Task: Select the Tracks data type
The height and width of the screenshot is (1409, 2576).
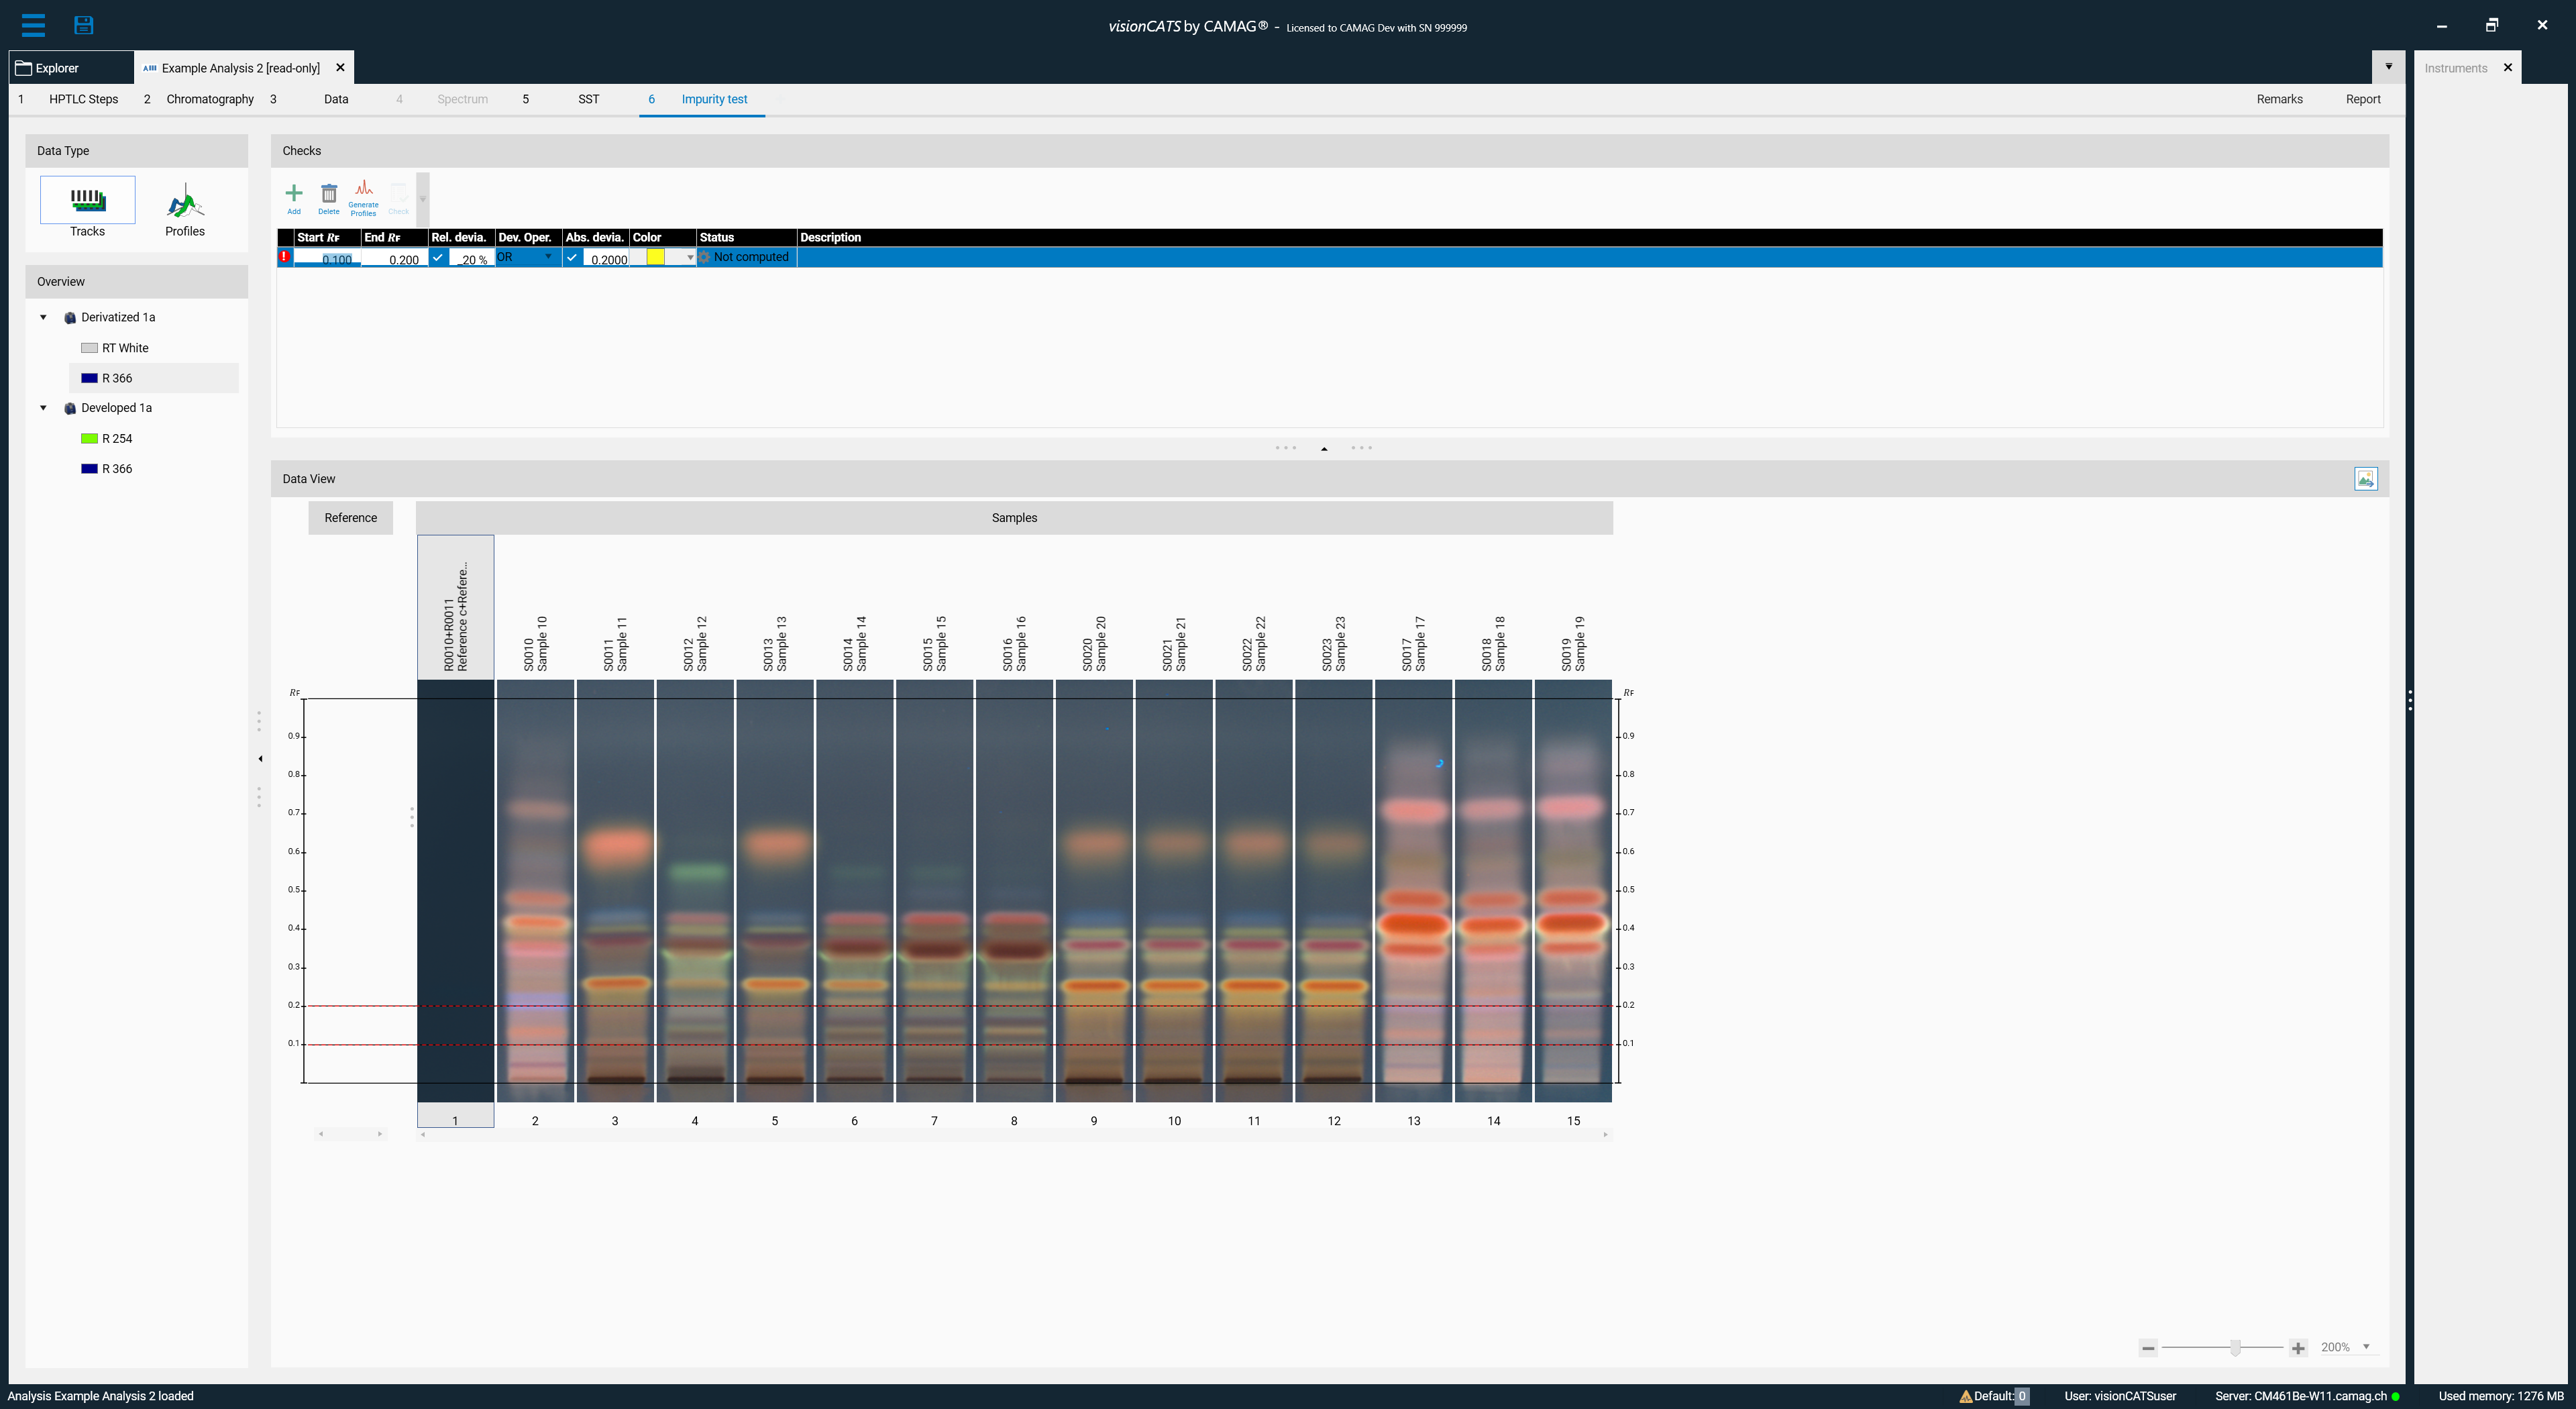Action: click(x=87, y=206)
